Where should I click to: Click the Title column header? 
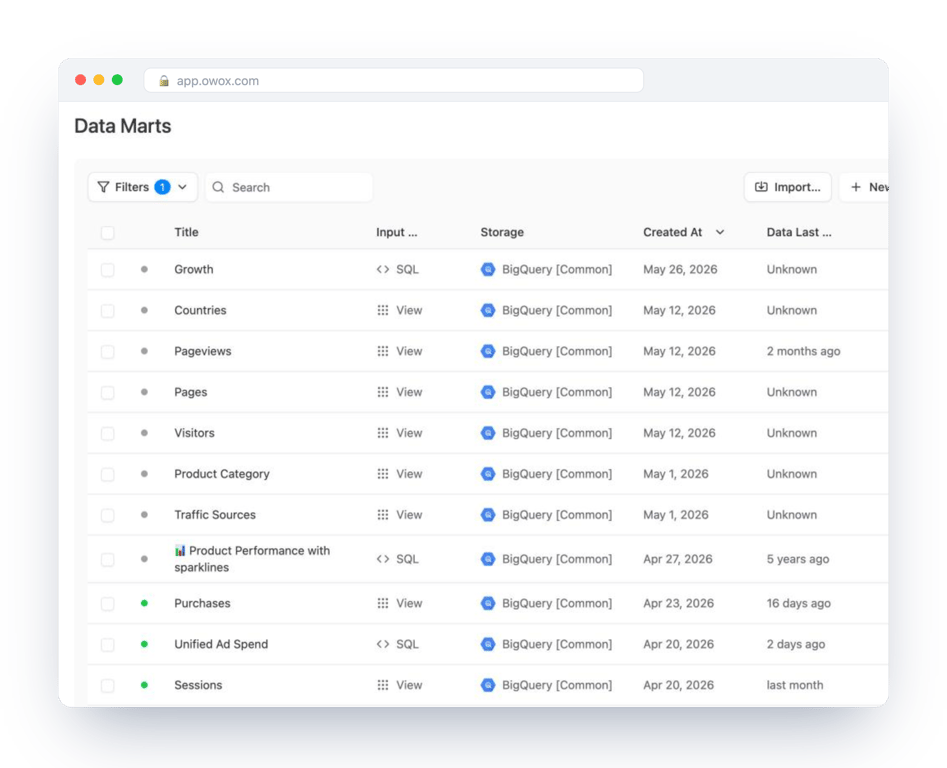coord(186,232)
